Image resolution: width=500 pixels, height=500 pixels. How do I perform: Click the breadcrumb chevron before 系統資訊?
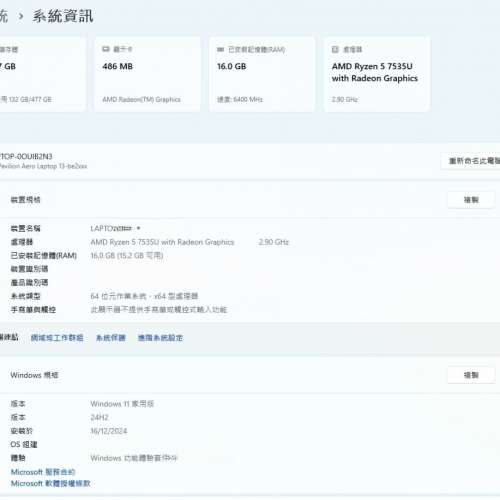(x=21, y=16)
